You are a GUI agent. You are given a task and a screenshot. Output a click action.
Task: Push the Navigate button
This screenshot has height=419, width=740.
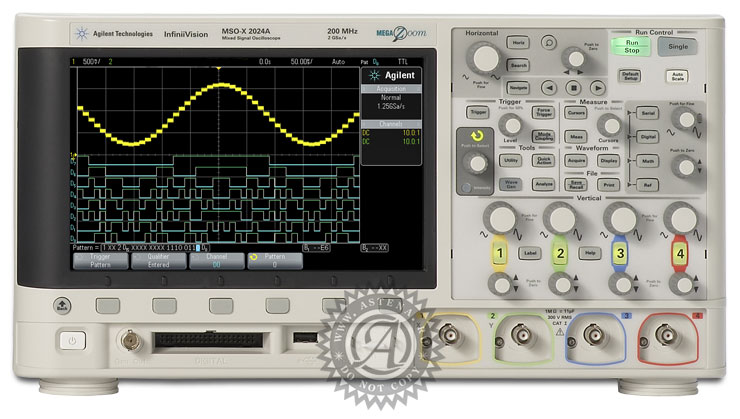518,88
